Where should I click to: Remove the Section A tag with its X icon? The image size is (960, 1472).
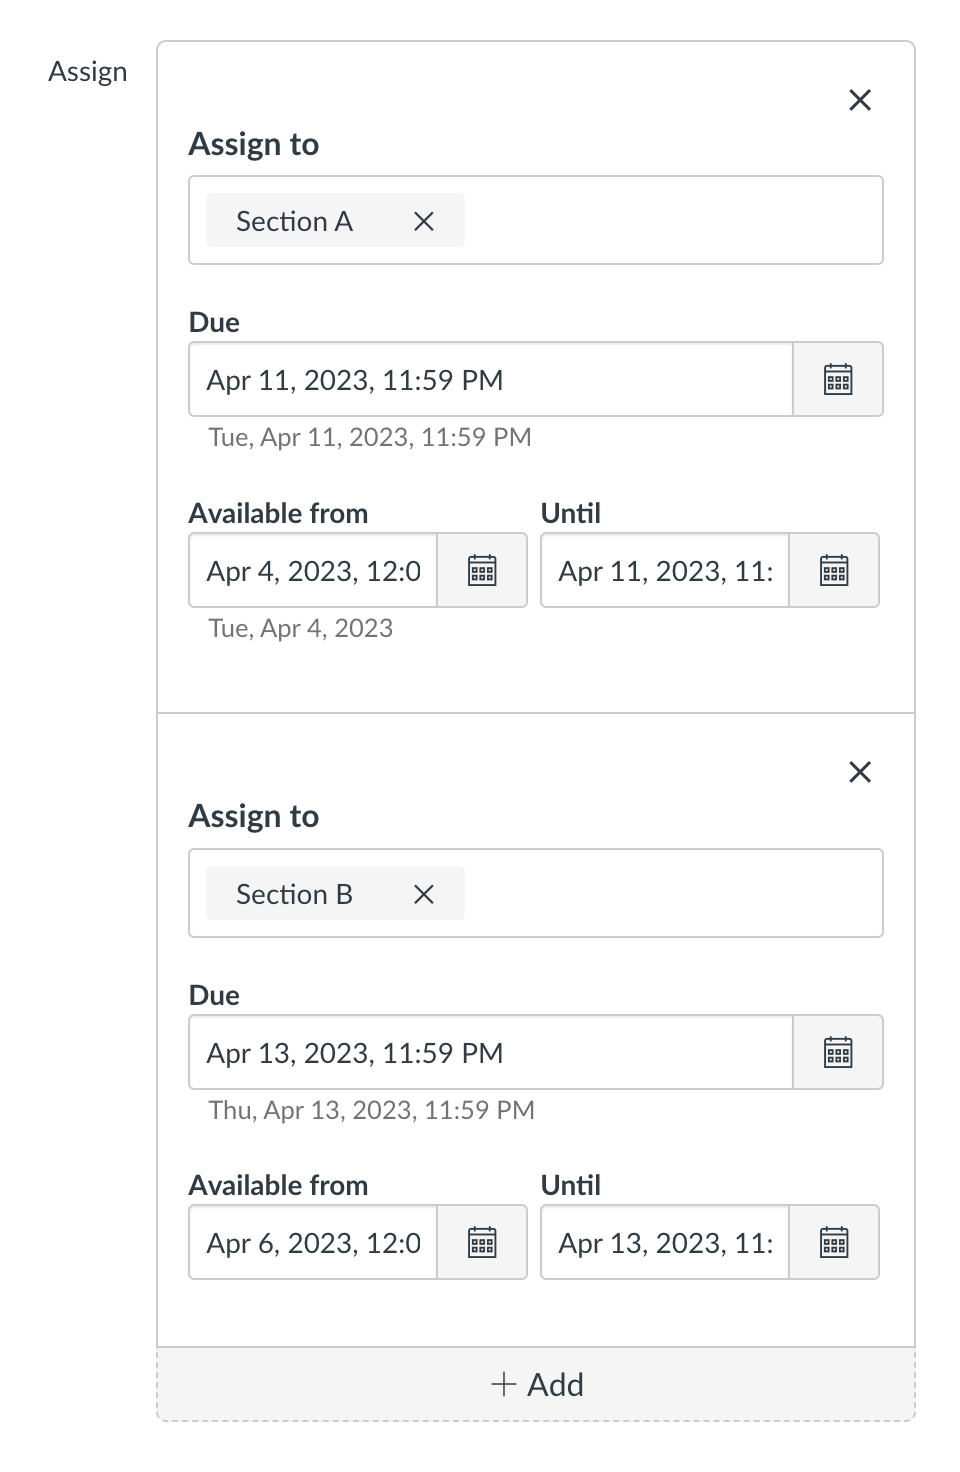pos(422,220)
